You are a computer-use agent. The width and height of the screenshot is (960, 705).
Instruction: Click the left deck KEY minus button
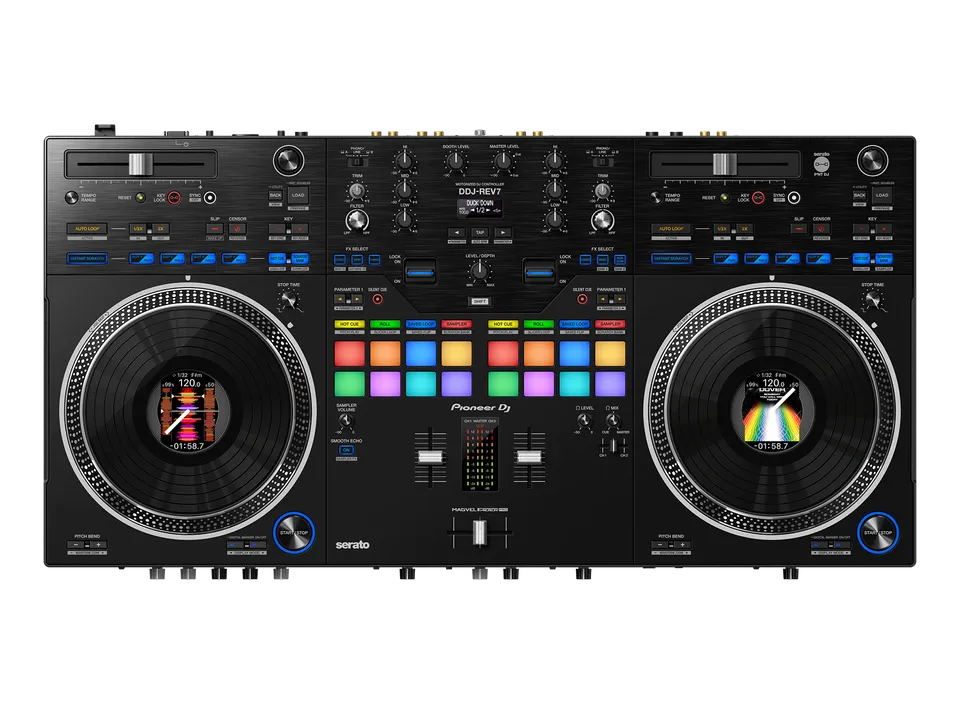point(277,229)
